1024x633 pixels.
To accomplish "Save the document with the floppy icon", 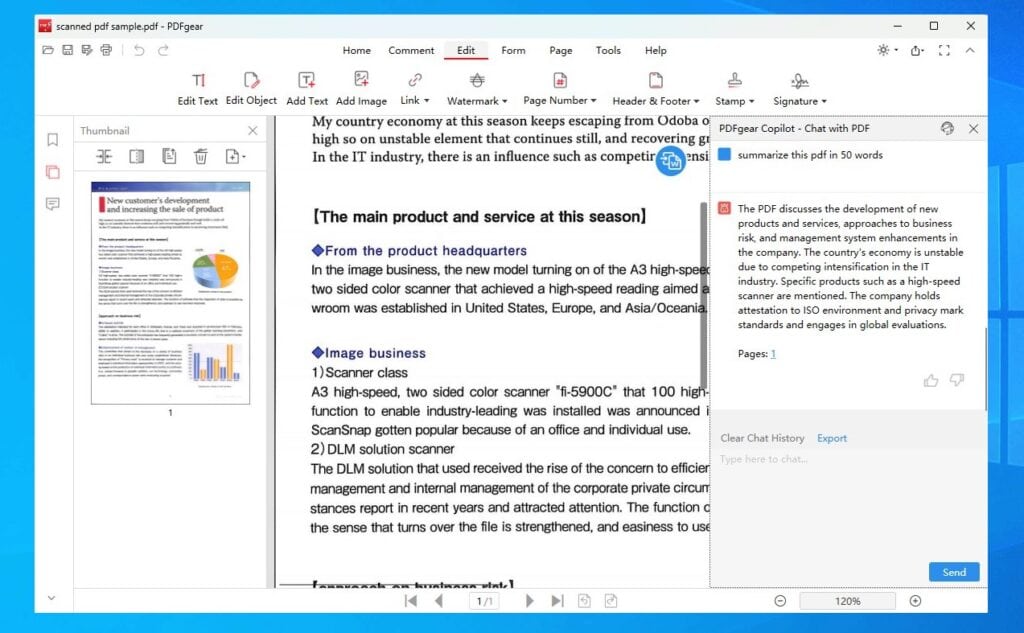I will click(x=67, y=50).
